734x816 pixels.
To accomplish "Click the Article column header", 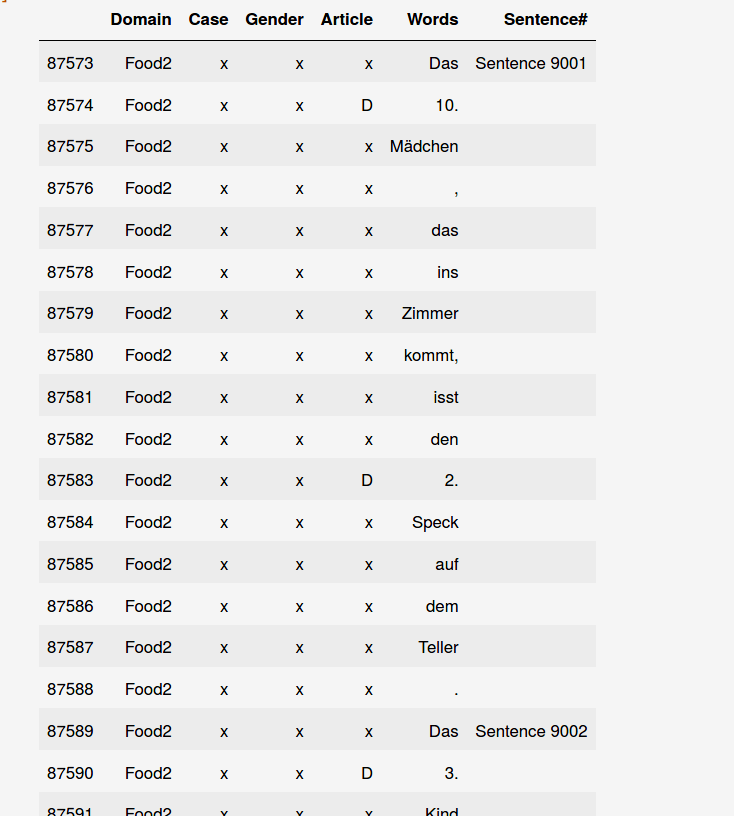I will click(347, 19).
